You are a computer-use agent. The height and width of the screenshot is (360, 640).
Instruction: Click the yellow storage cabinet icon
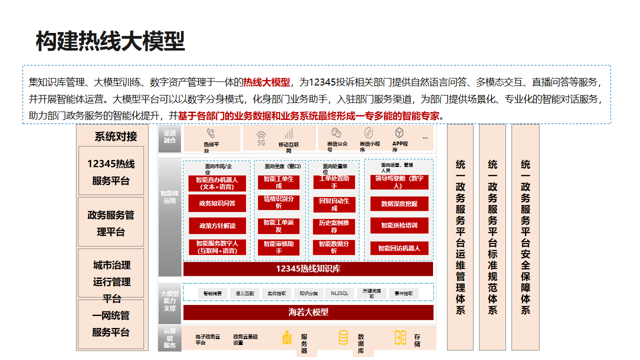(400, 338)
